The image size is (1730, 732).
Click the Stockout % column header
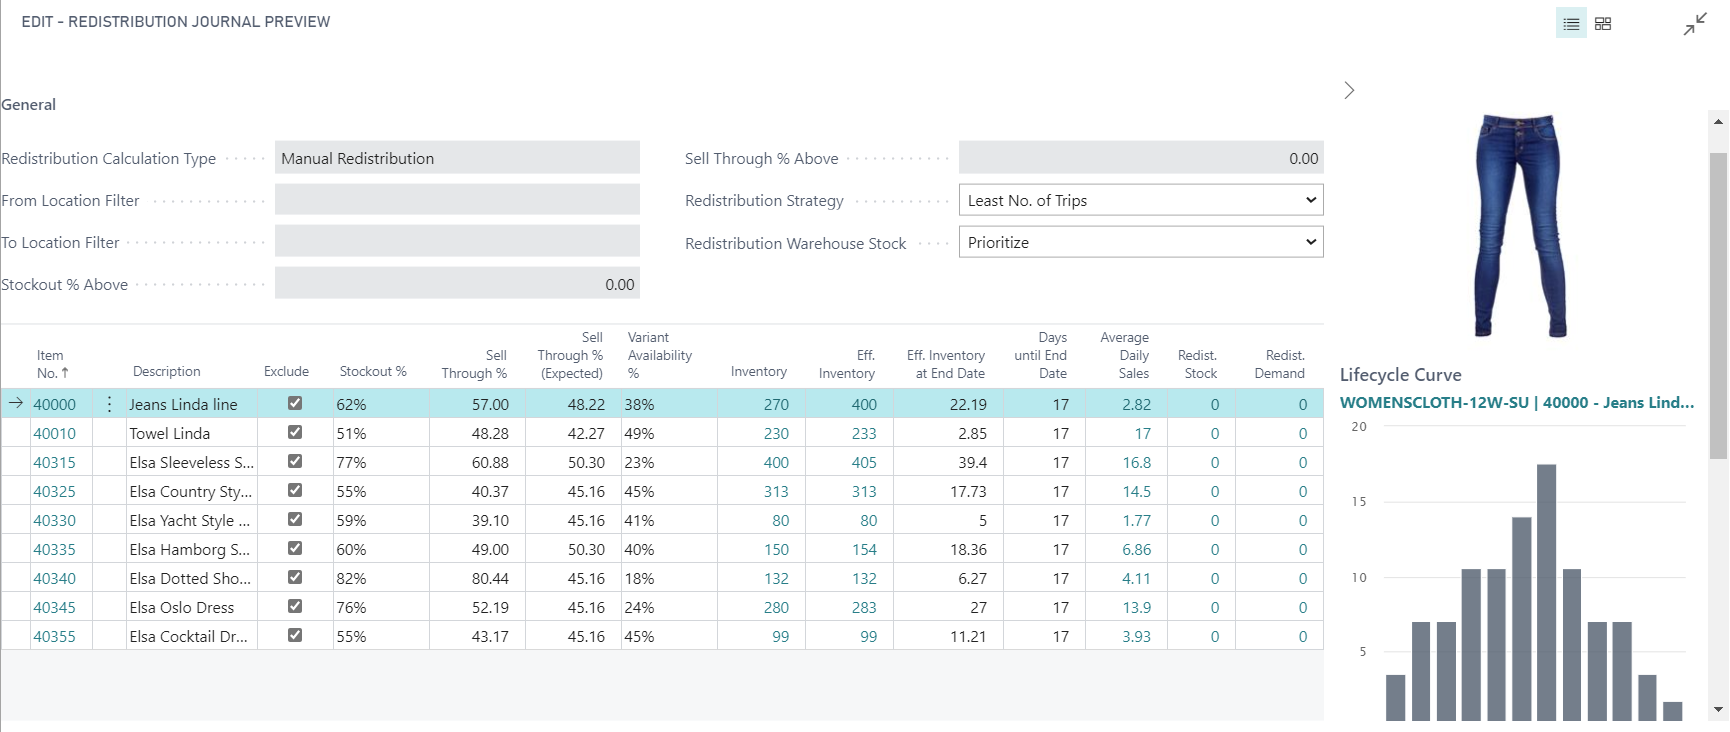pos(372,371)
